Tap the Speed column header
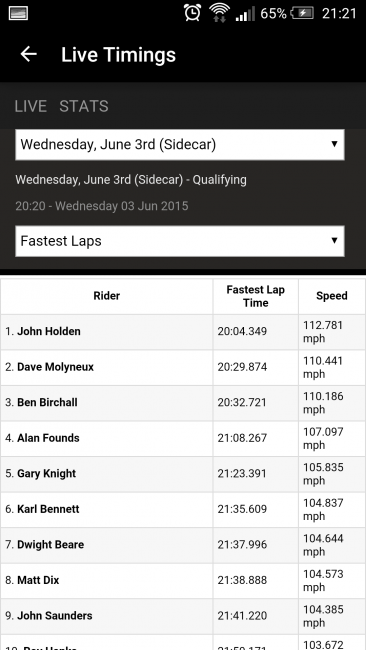Screen dimensions: 366x650 (x=332, y=296)
